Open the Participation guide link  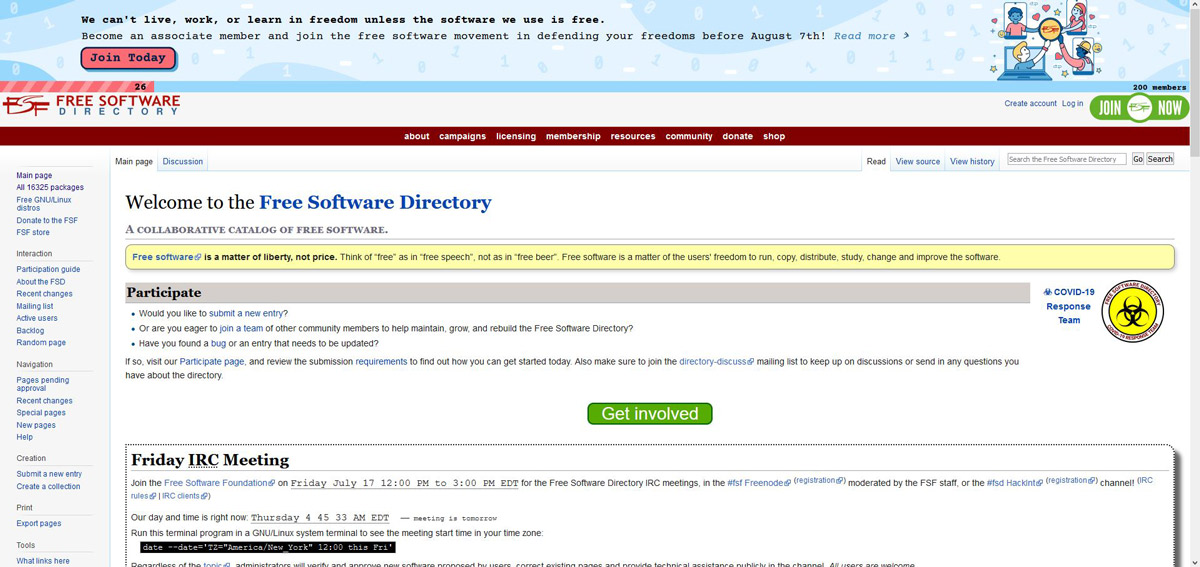pos(48,269)
